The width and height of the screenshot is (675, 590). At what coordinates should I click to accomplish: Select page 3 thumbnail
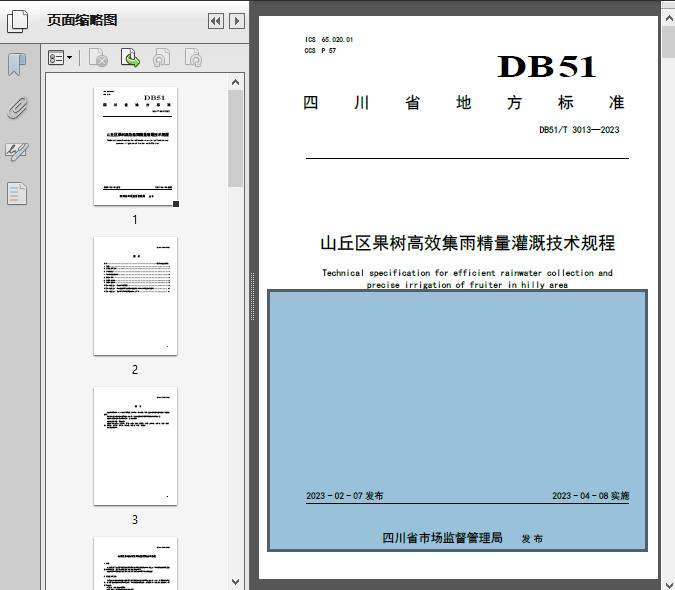point(135,446)
